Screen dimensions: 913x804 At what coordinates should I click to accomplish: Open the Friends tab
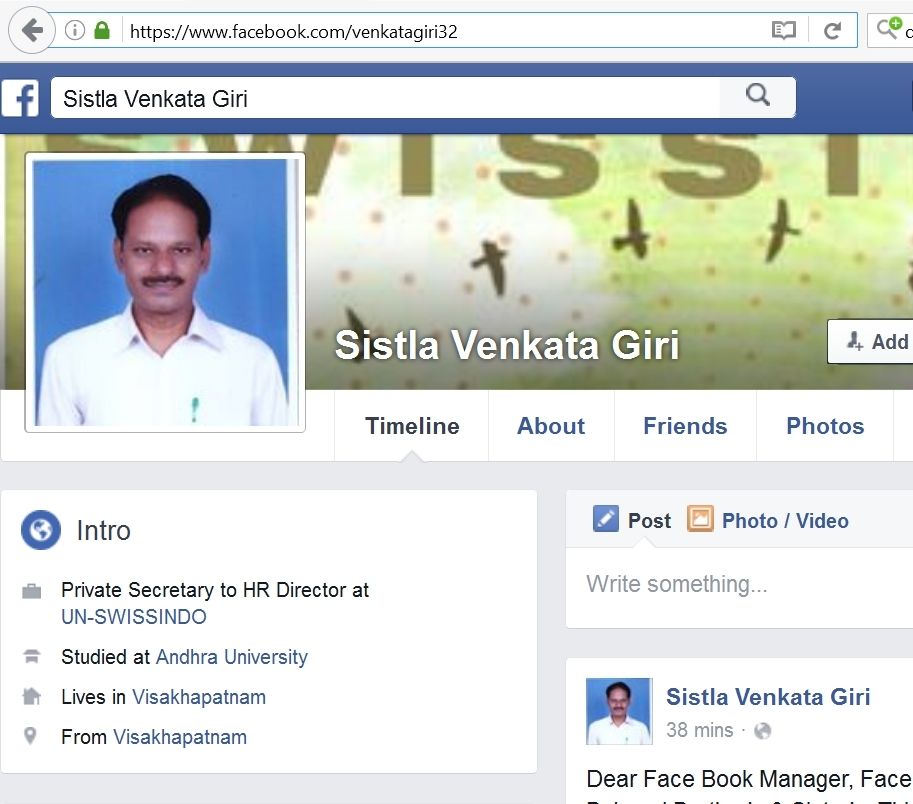[x=685, y=426]
